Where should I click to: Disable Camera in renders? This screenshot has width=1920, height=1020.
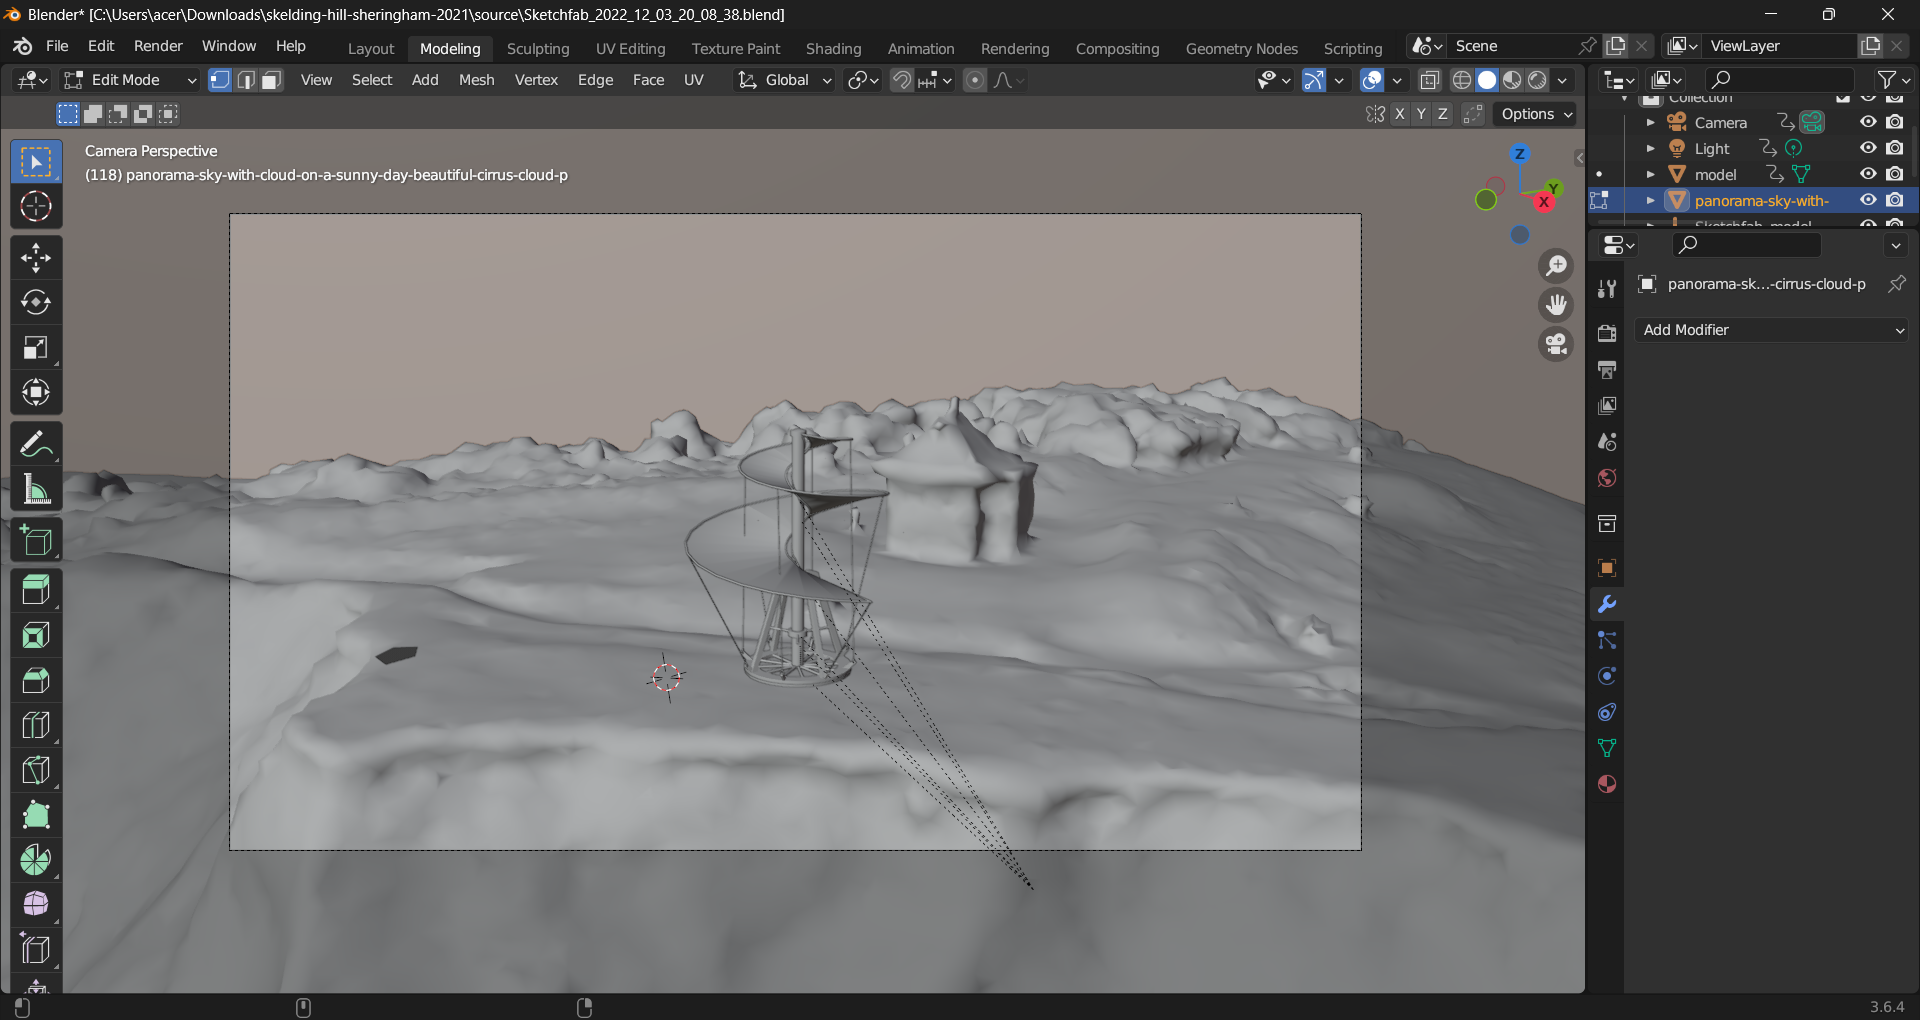pos(1895,122)
